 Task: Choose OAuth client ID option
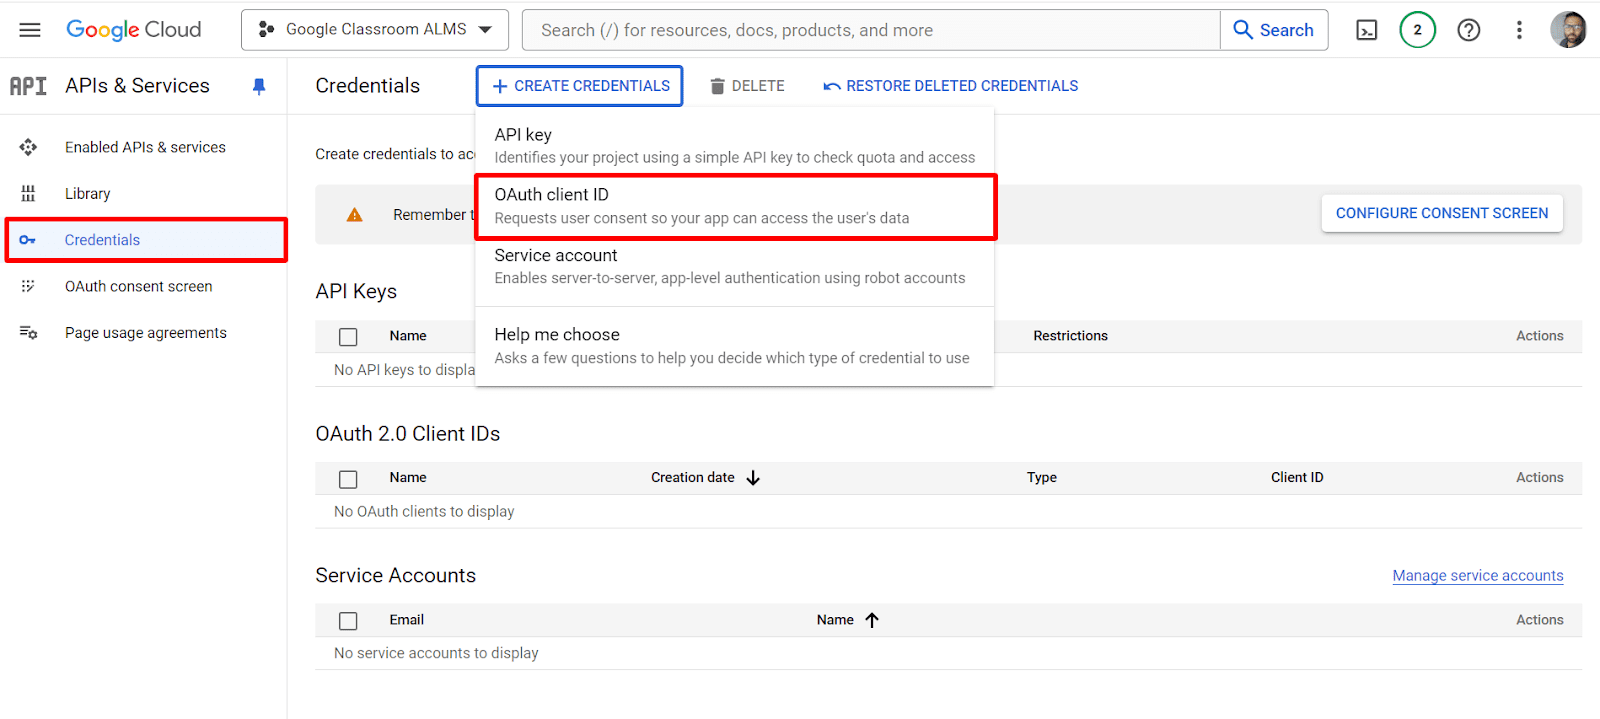point(735,206)
